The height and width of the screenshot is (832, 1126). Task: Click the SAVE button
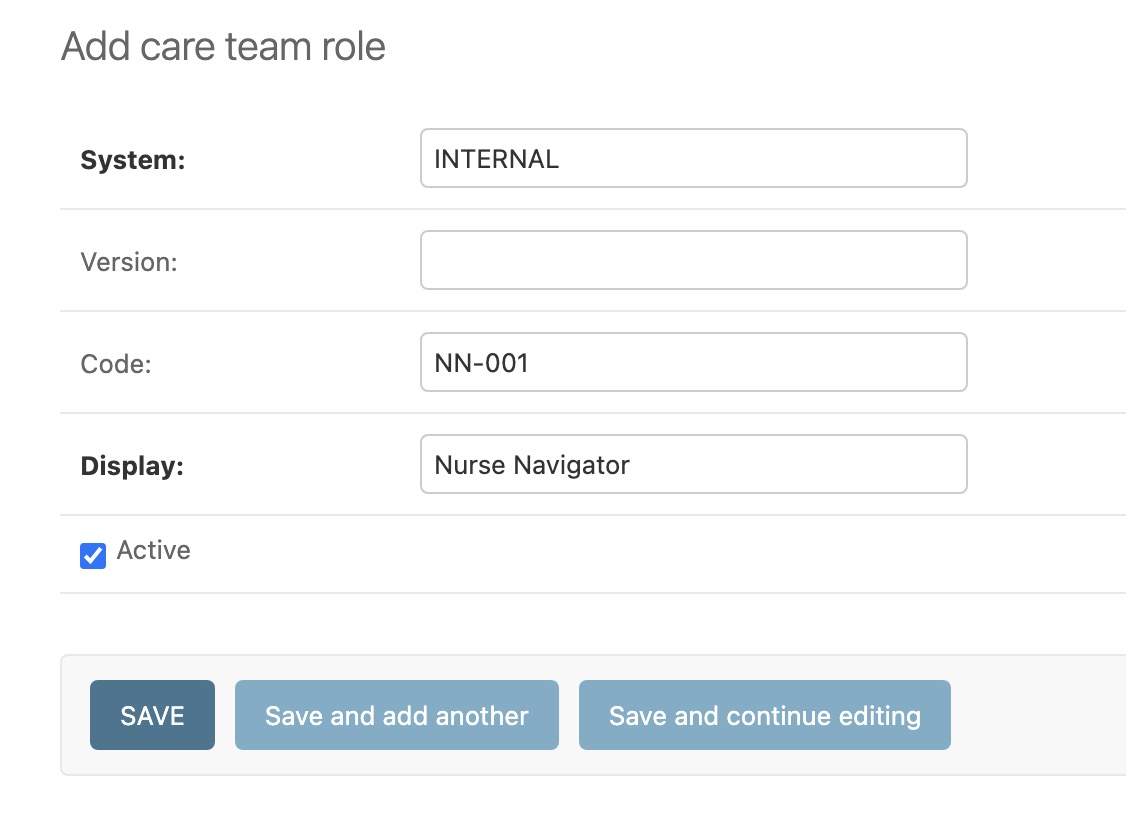152,715
